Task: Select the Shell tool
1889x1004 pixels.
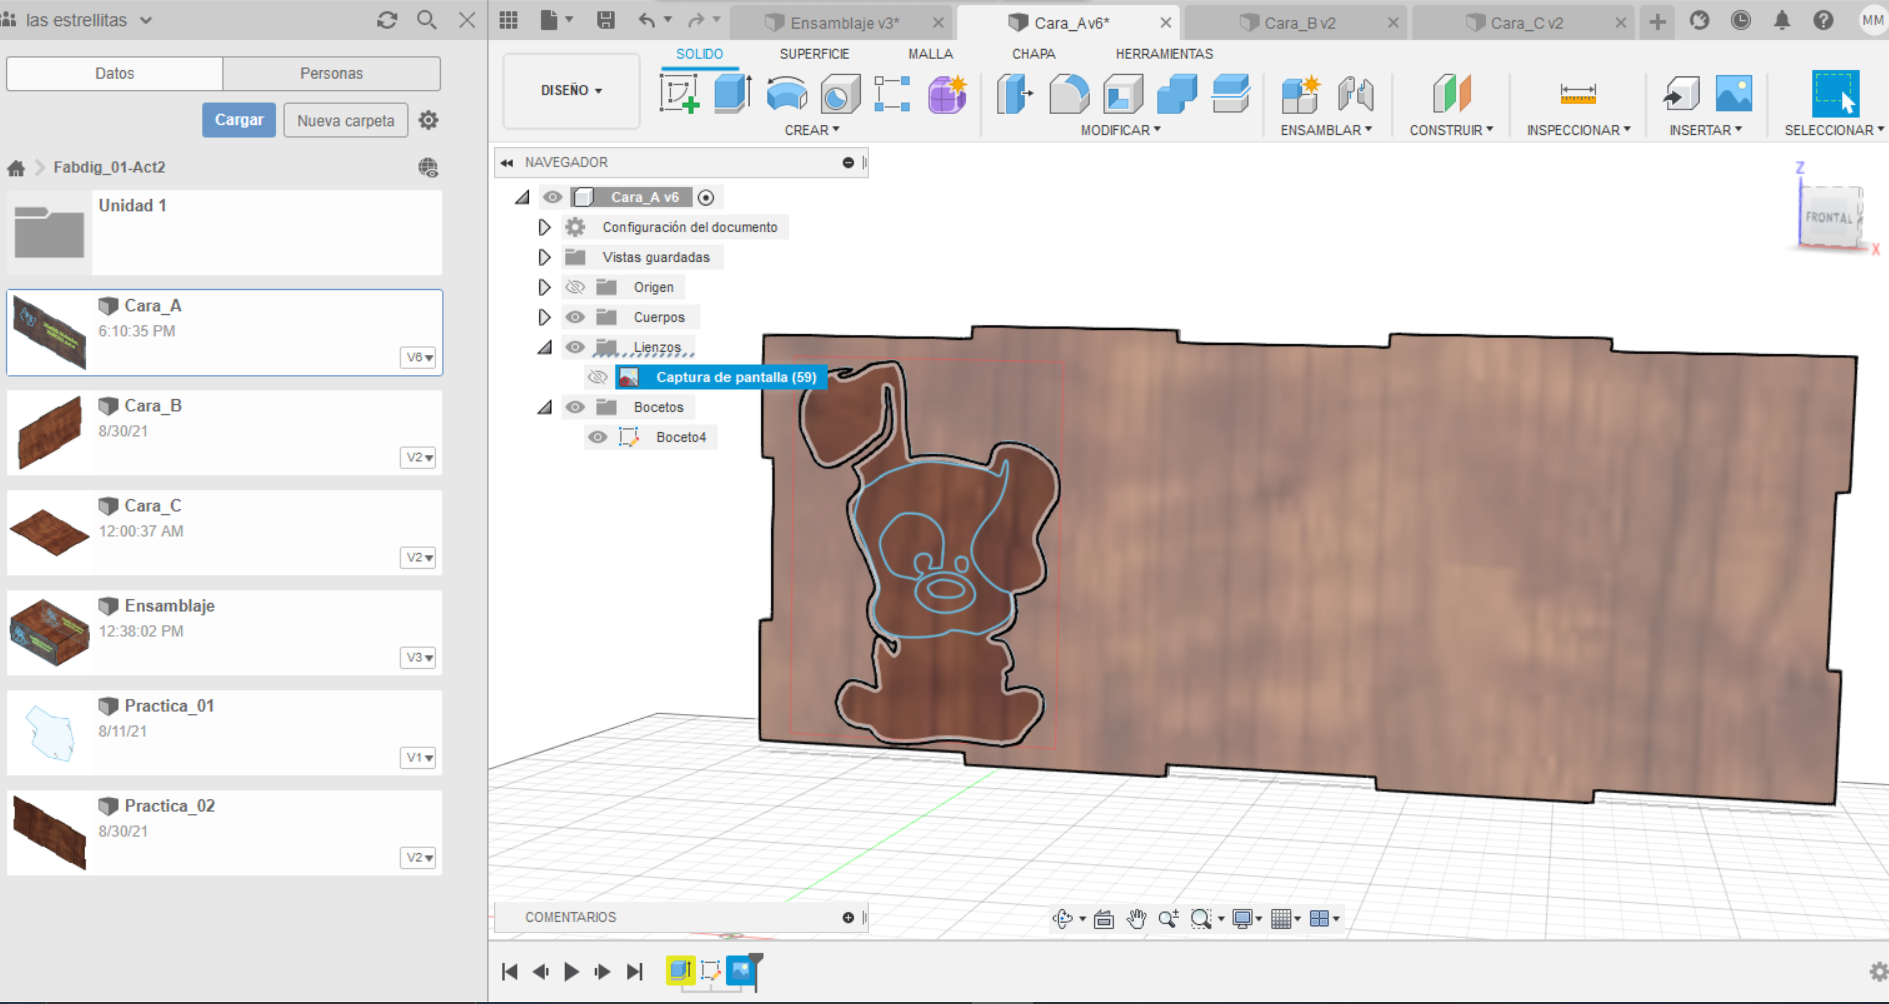Action: pyautogui.click(x=1123, y=94)
